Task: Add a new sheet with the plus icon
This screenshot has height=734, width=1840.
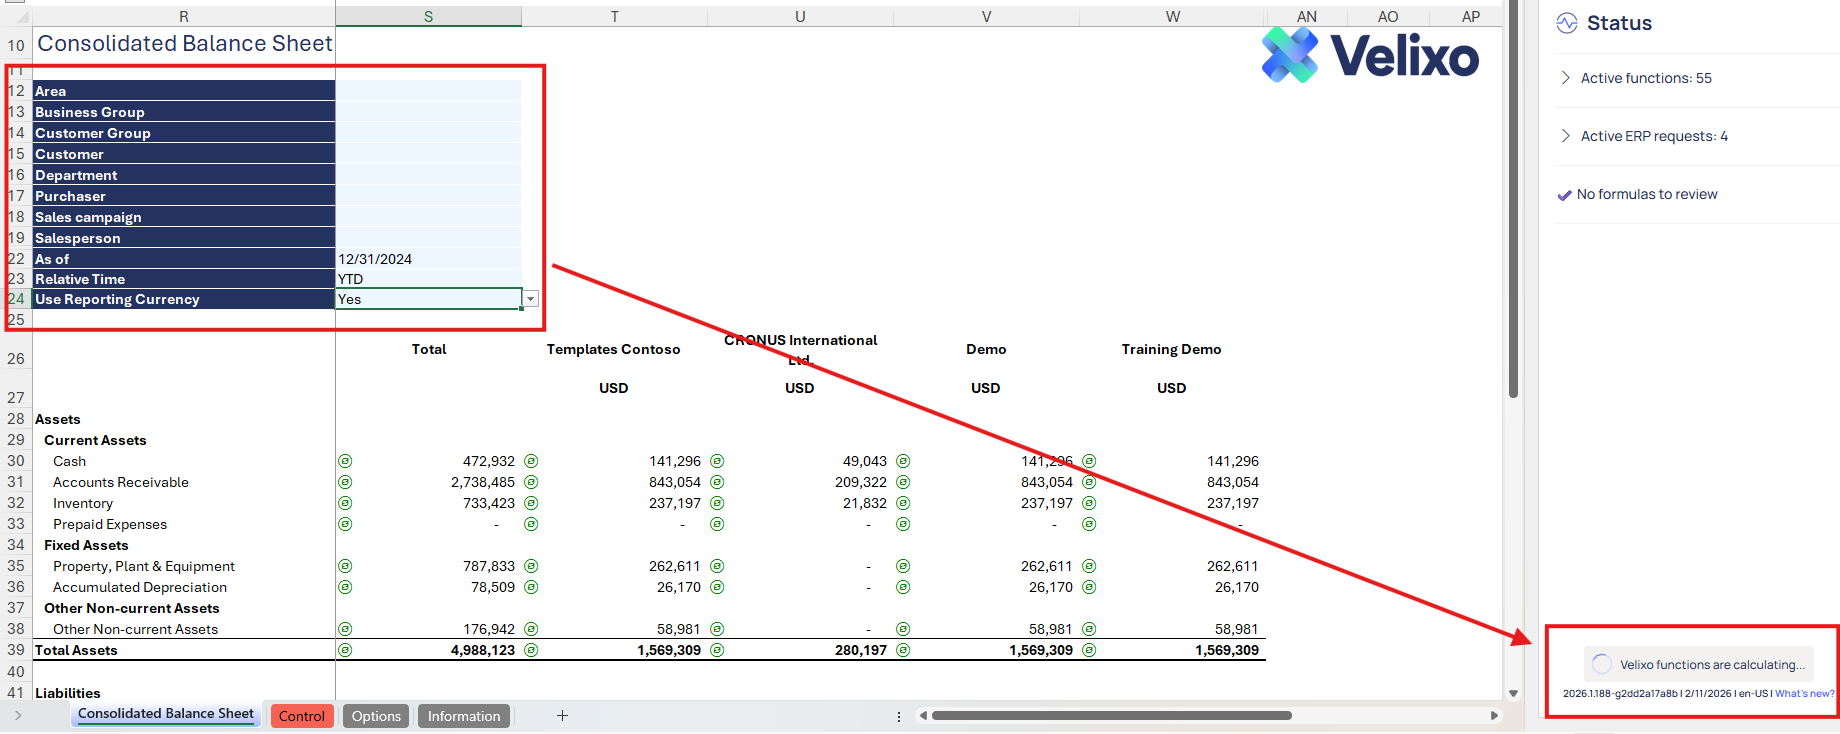Action: (x=562, y=716)
